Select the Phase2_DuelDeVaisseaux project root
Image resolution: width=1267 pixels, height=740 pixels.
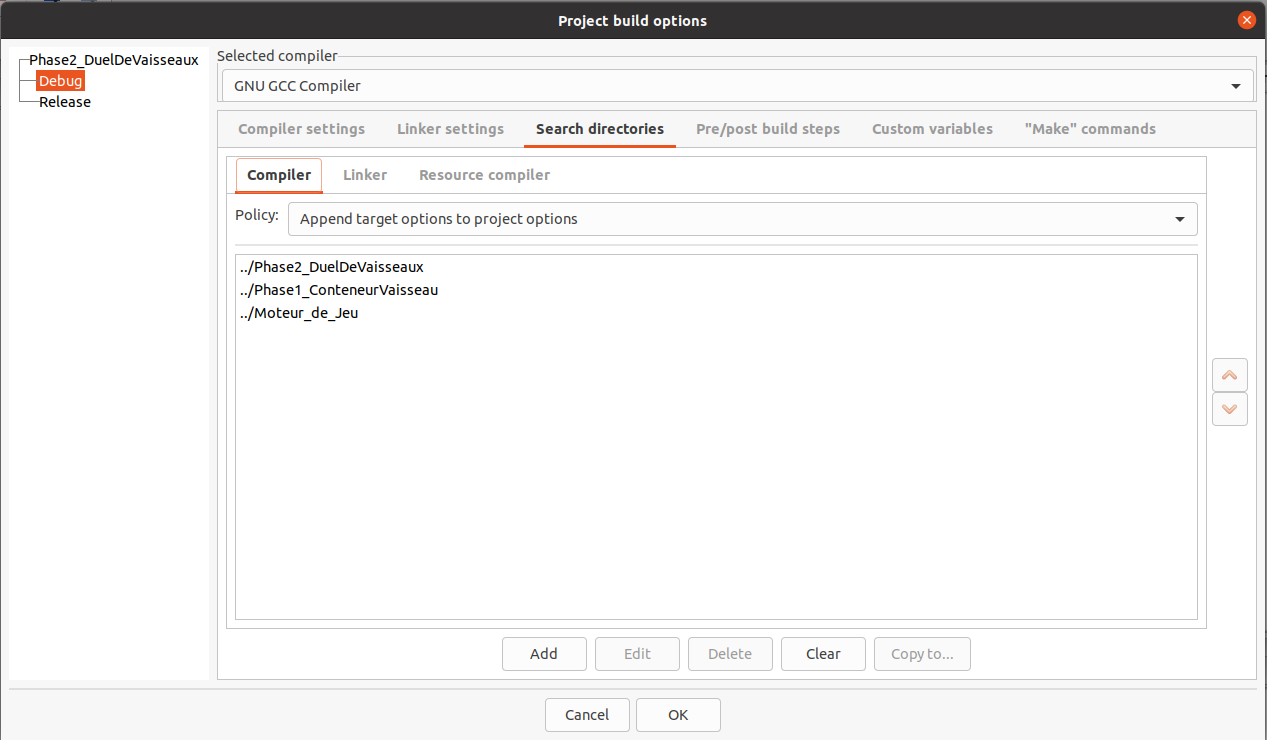point(113,59)
